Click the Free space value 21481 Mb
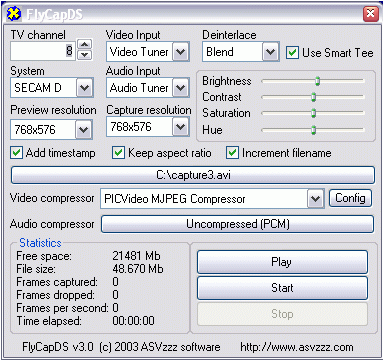 point(136,256)
